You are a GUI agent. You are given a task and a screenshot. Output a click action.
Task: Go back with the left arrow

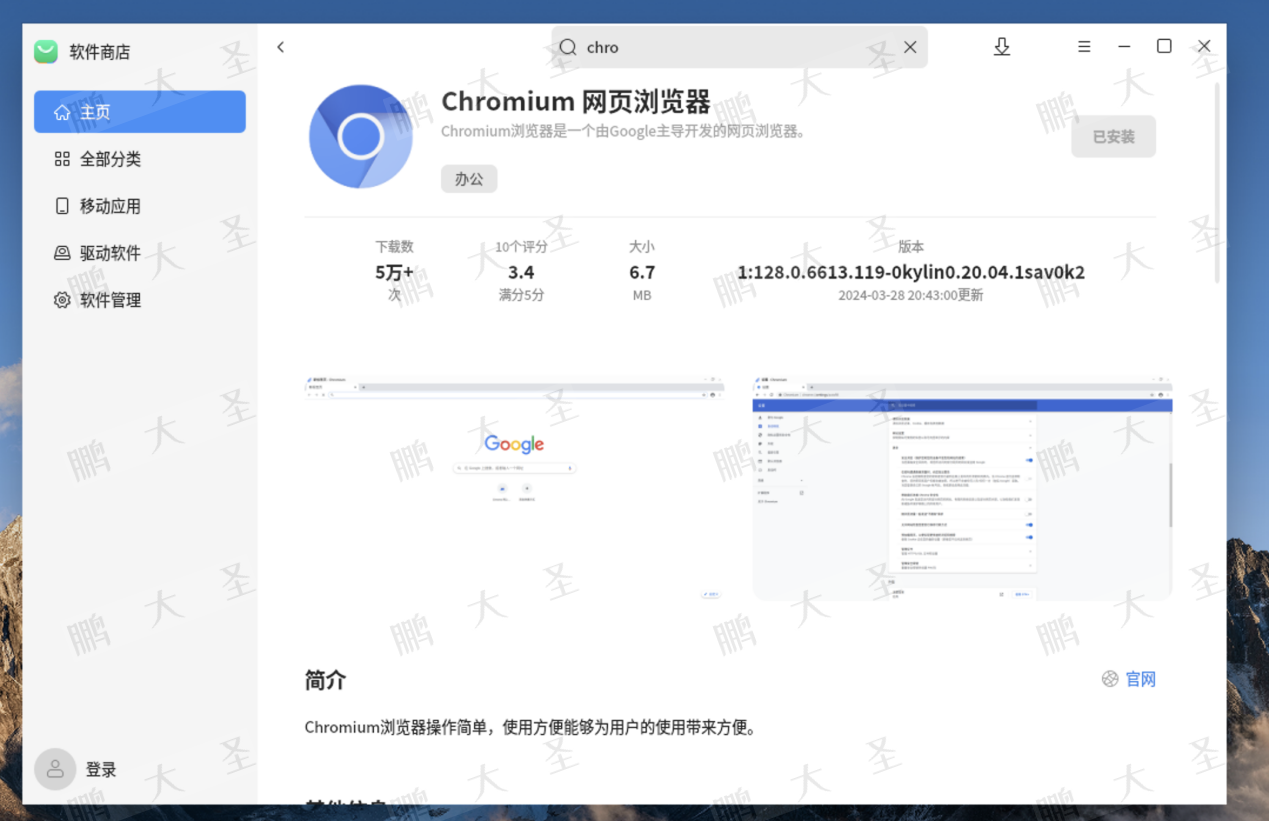coord(281,47)
